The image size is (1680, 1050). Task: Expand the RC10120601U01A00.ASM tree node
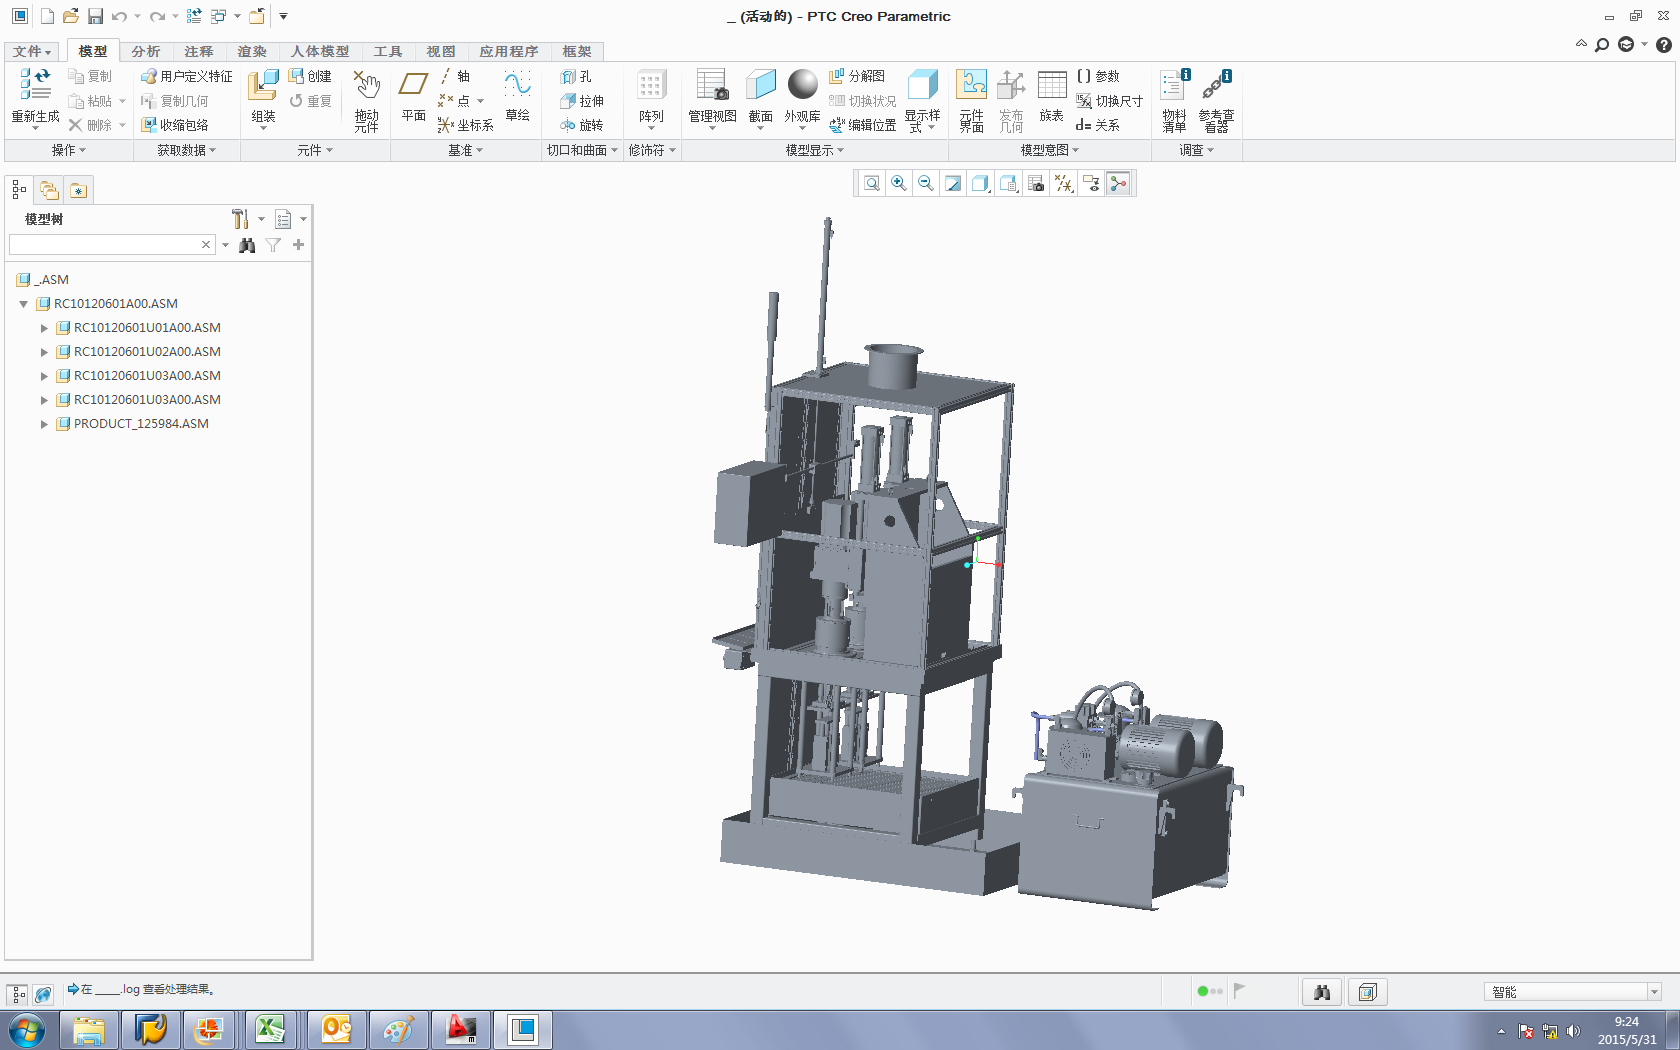click(x=44, y=328)
